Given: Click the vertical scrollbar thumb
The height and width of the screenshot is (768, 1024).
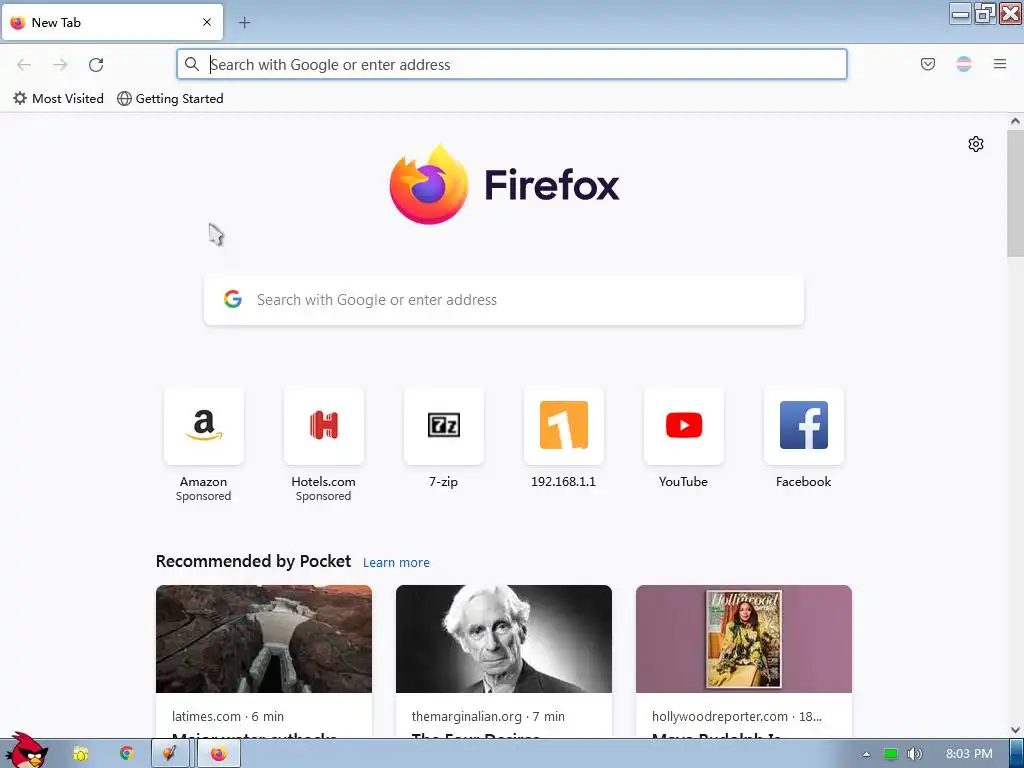Looking at the screenshot, I should click(x=1015, y=193).
